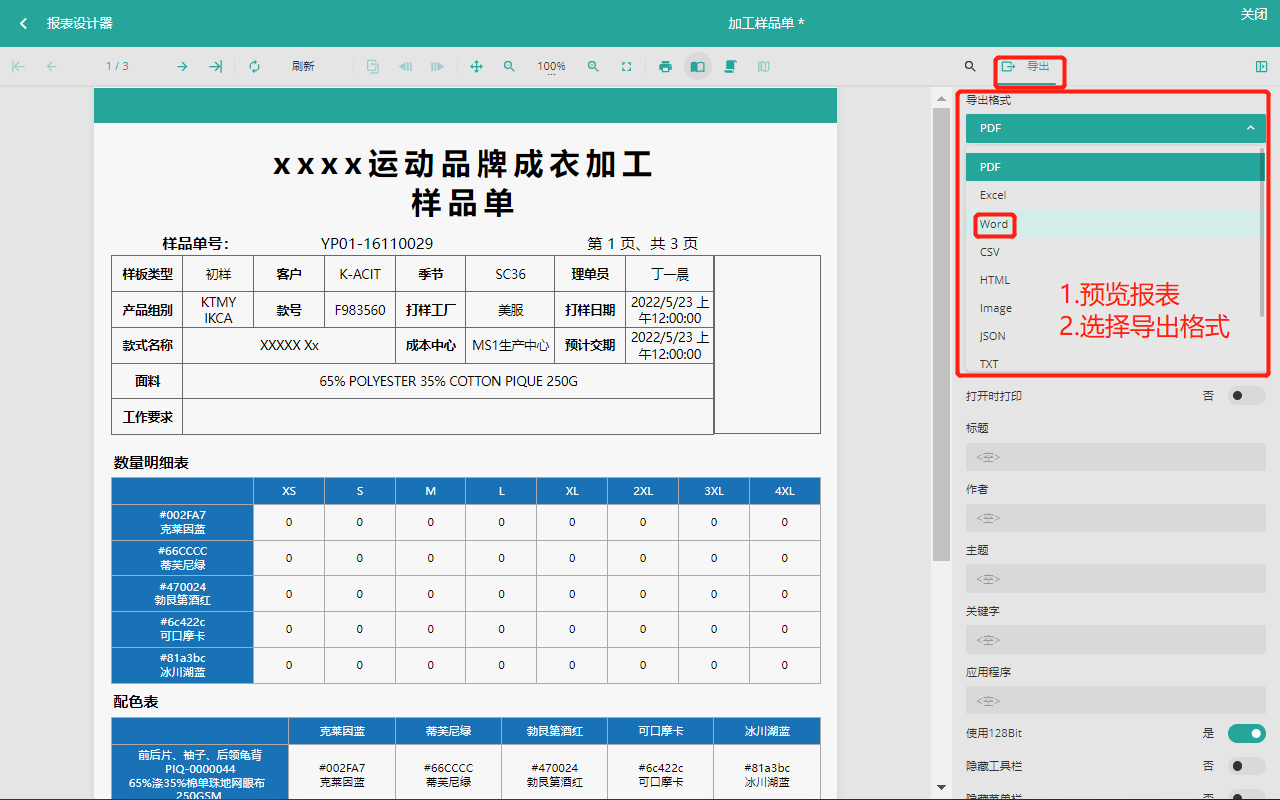Open the search panel magnifier icon
Image resolution: width=1280 pixels, height=800 pixels.
[x=970, y=67]
